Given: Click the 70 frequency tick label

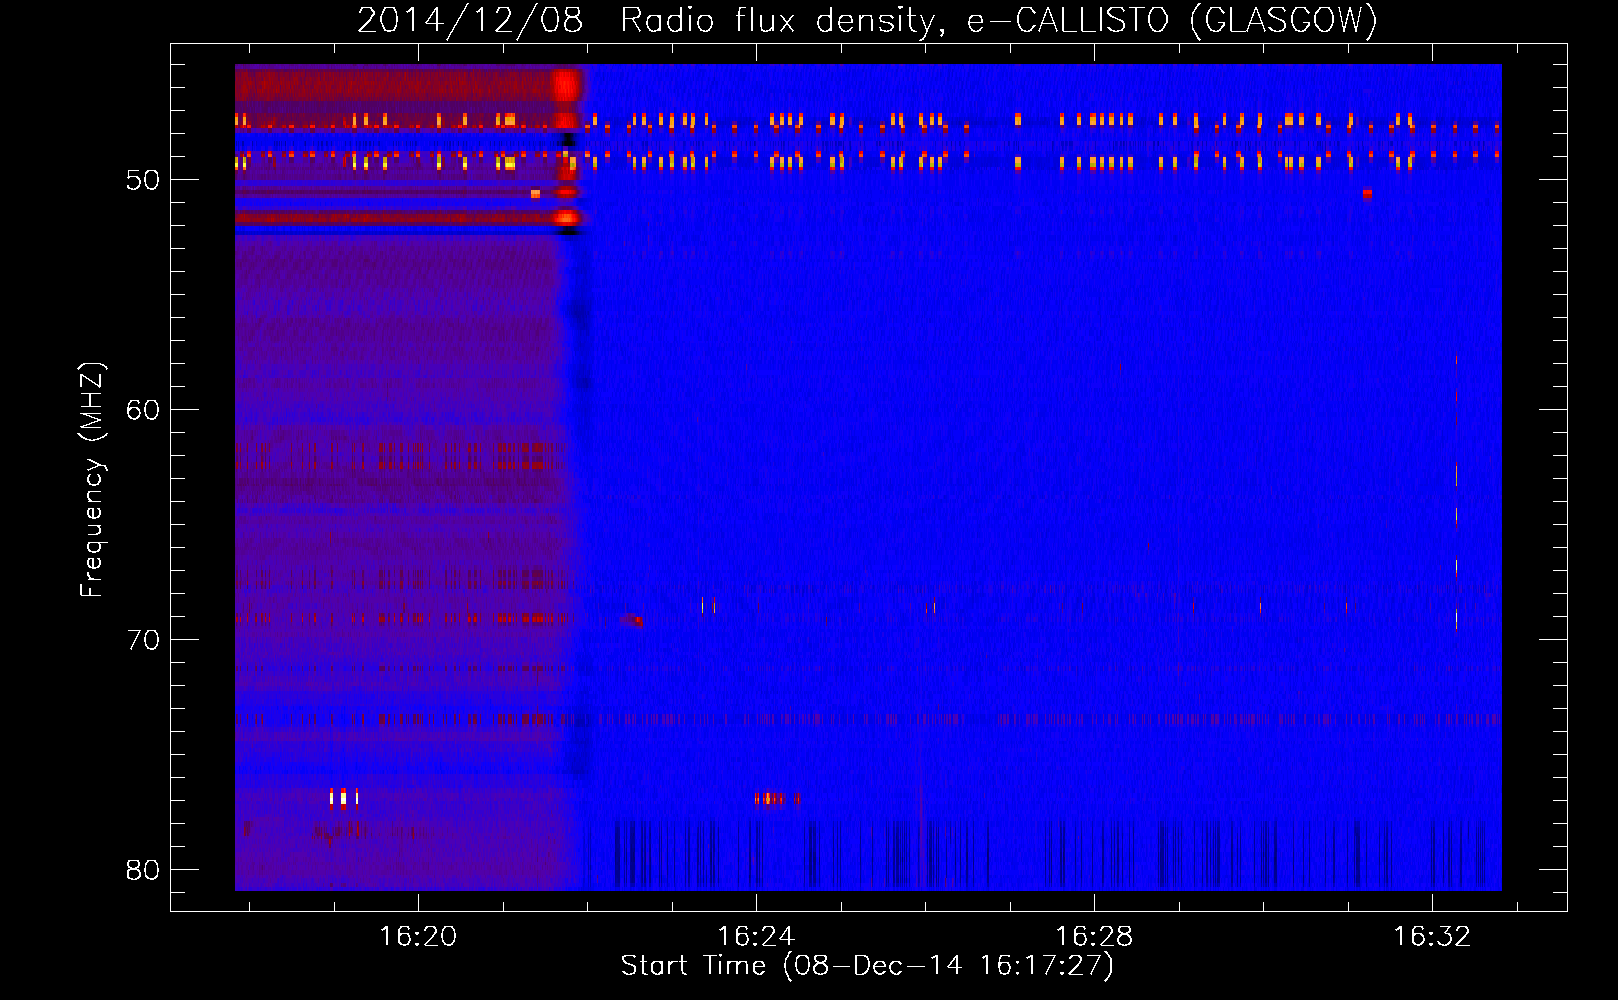Looking at the screenshot, I should (x=143, y=640).
